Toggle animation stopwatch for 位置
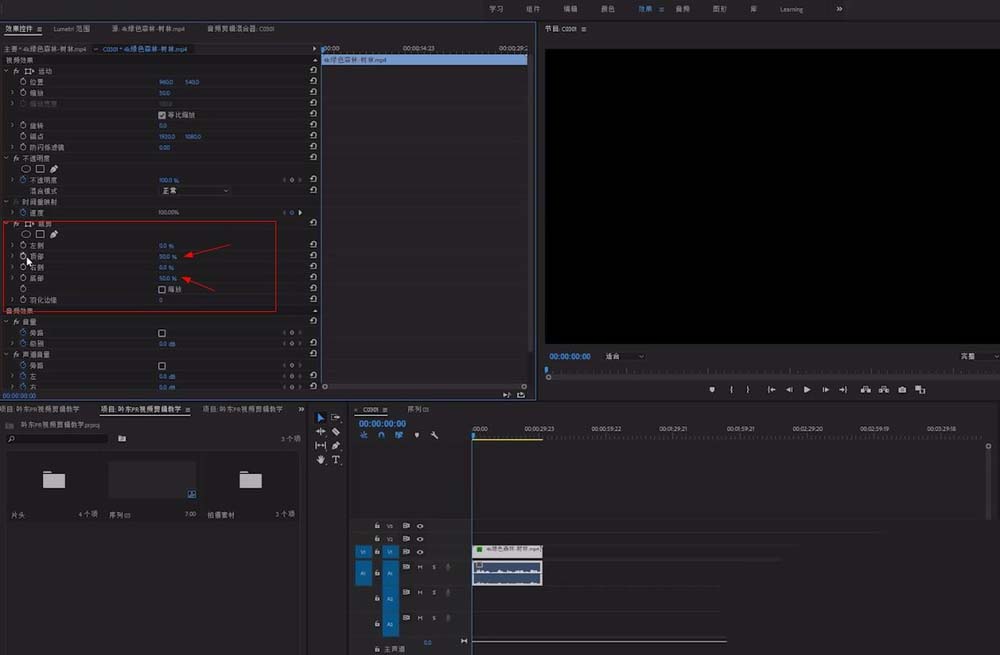1000x655 pixels. (x=23, y=82)
